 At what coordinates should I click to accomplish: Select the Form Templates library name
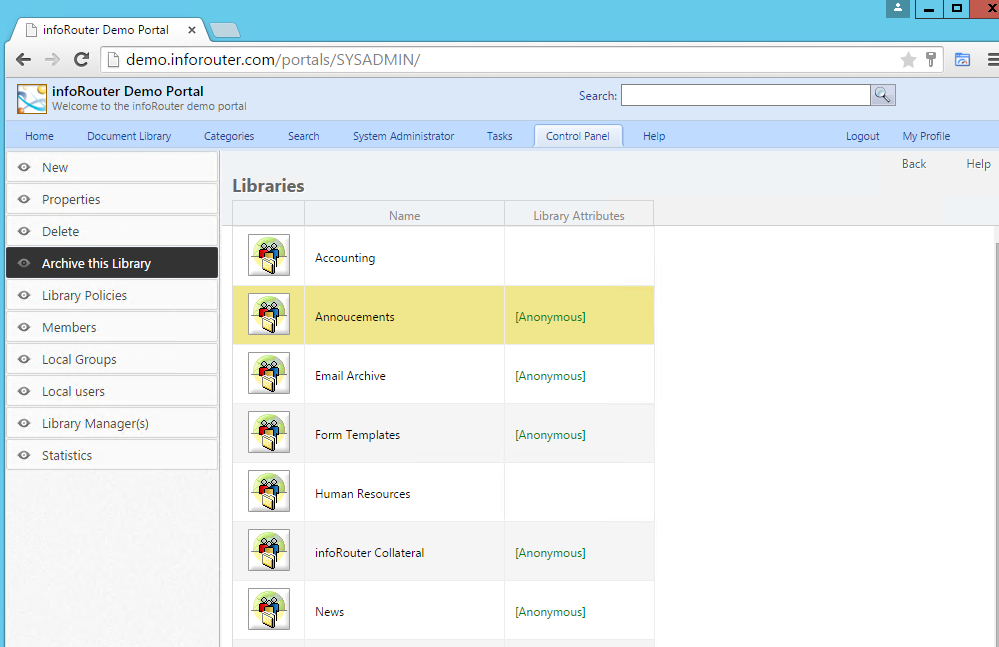point(357,435)
